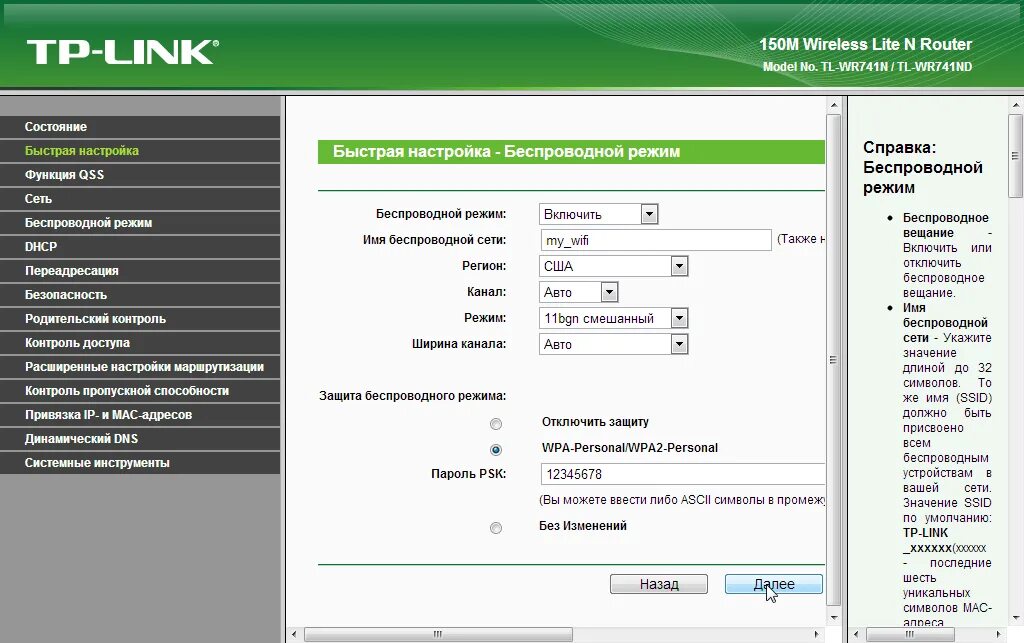The height and width of the screenshot is (643, 1024).
Task: Click help panel horizontal scrollbar left arrow
Action: tap(857, 634)
